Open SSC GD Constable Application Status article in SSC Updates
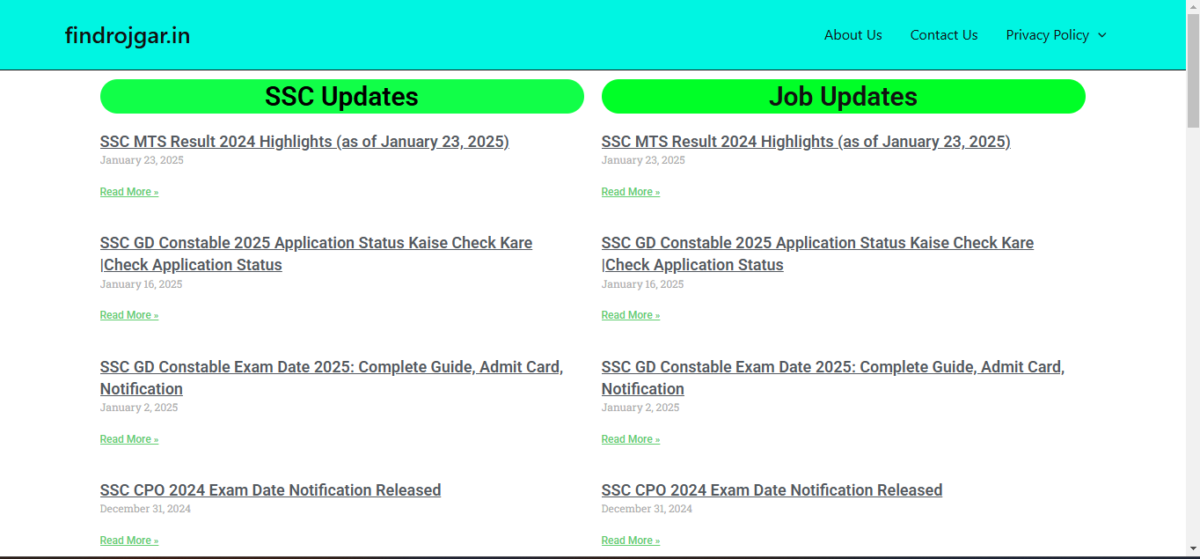The width and height of the screenshot is (1200, 559). 316,254
